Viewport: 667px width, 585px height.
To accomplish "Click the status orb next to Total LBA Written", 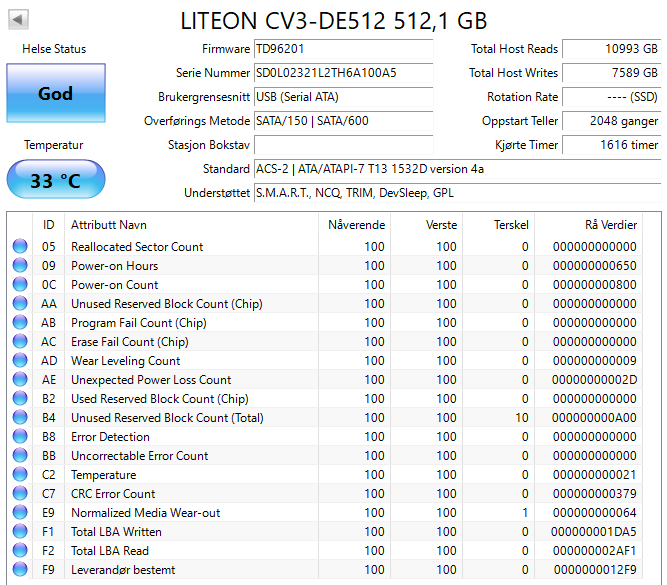I will coord(20,532).
